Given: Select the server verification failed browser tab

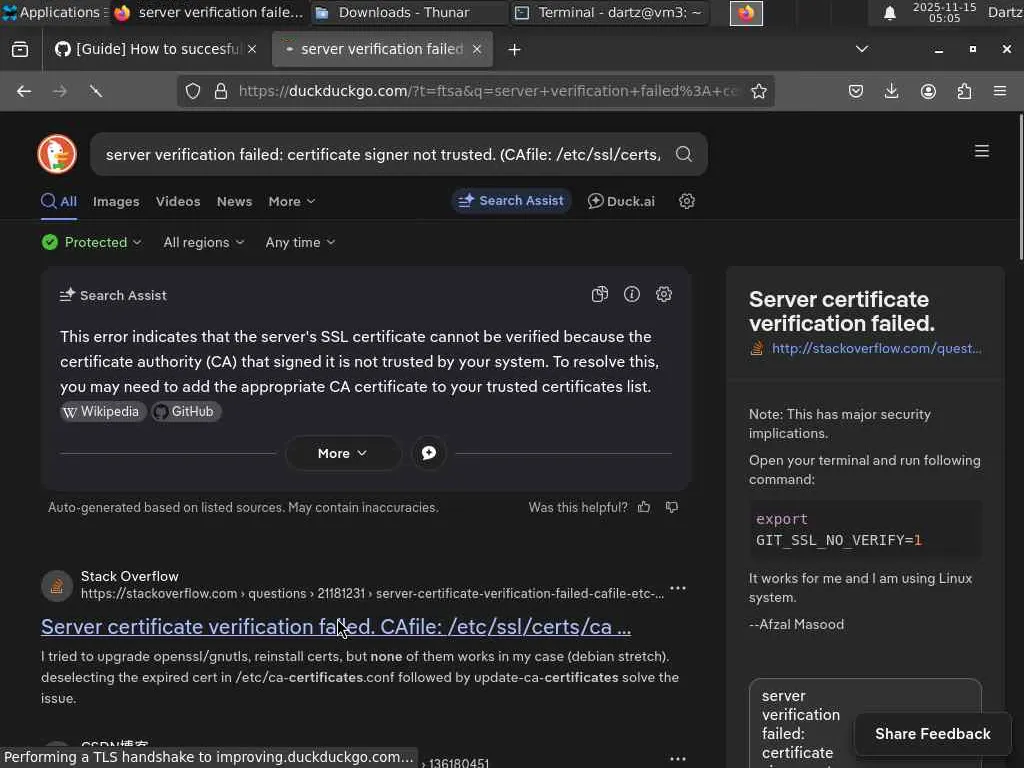Looking at the screenshot, I should coord(382,50).
